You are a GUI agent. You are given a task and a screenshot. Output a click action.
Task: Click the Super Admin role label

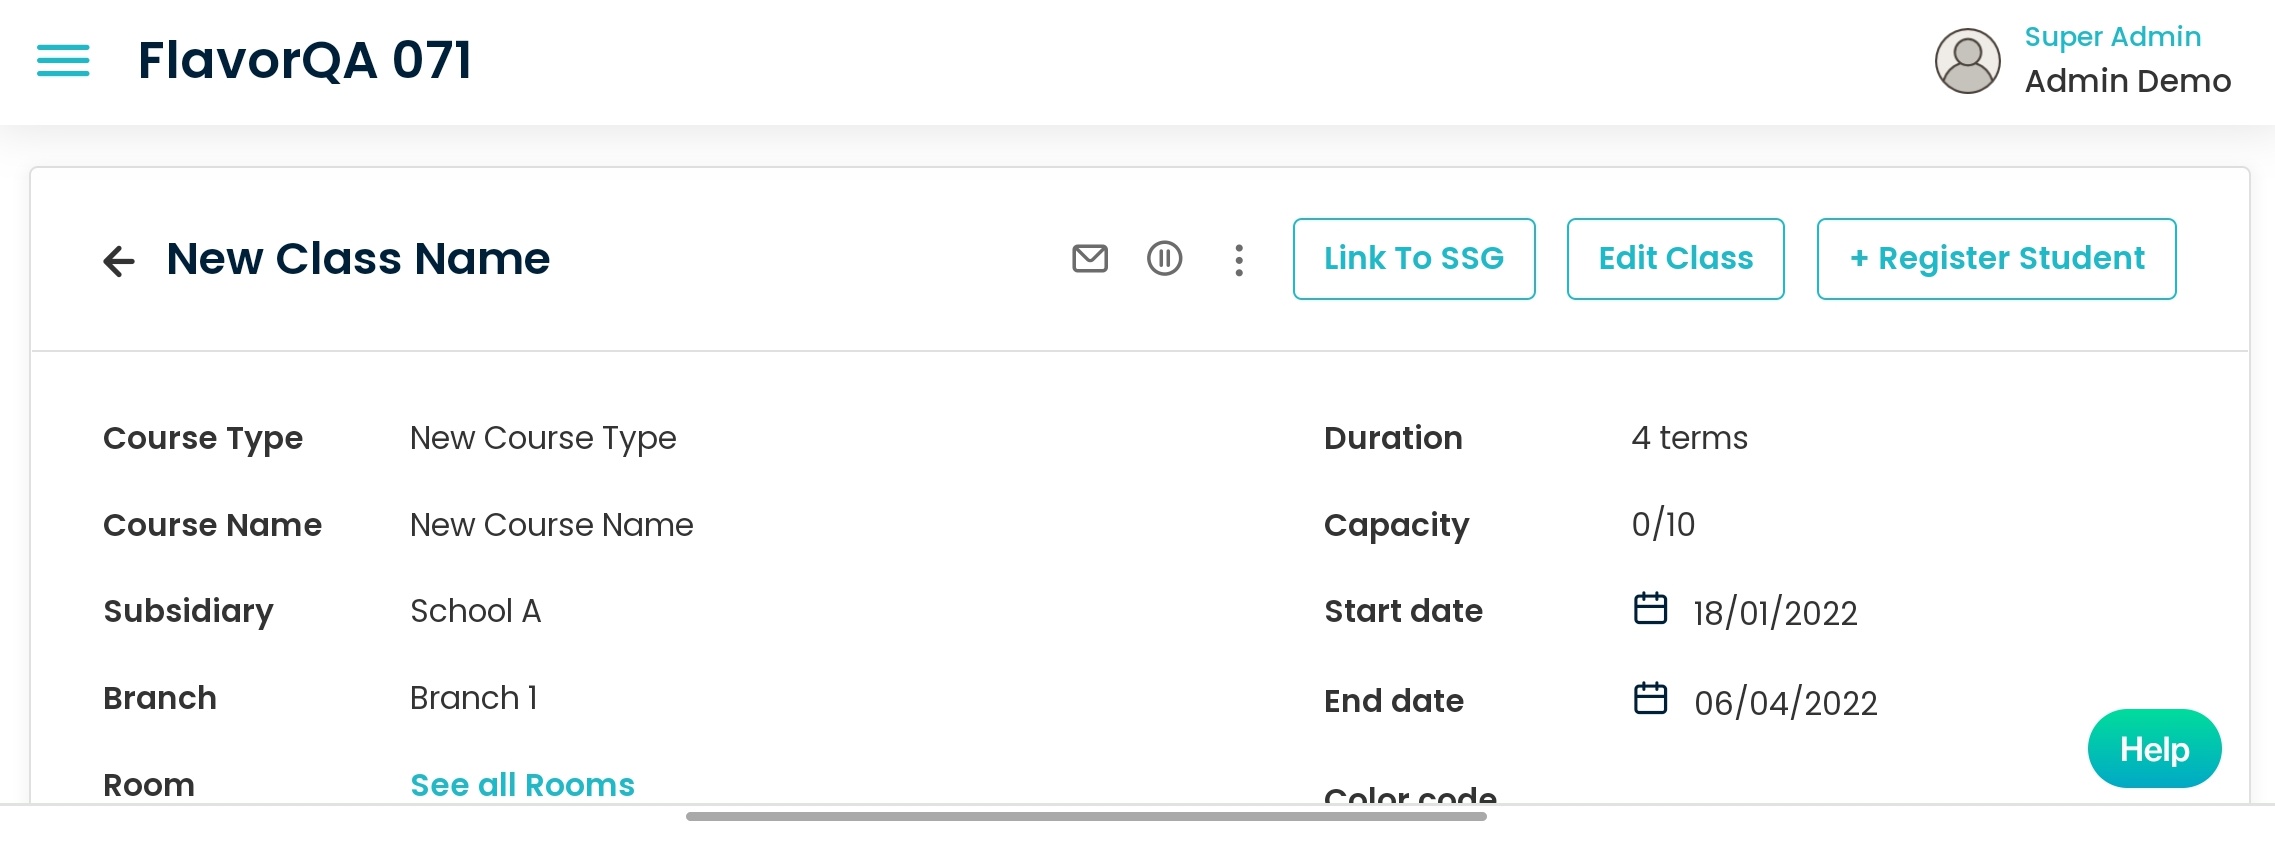tap(2112, 37)
